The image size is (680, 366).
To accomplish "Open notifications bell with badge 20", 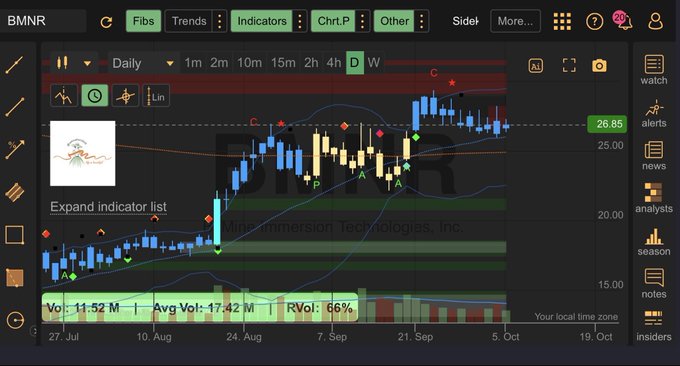I will pyautogui.click(x=623, y=20).
